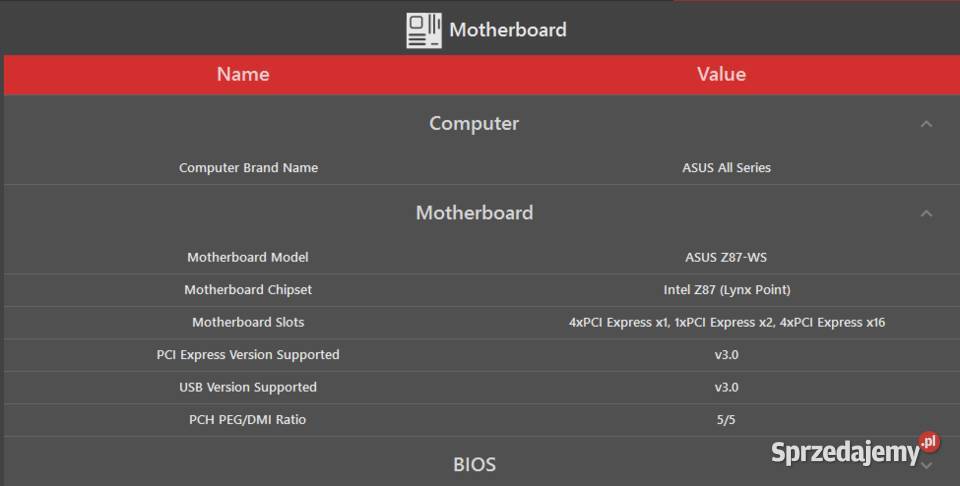This screenshot has width=960, height=486.
Task: Expand the BIOS section chevron
Action: (926, 466)
